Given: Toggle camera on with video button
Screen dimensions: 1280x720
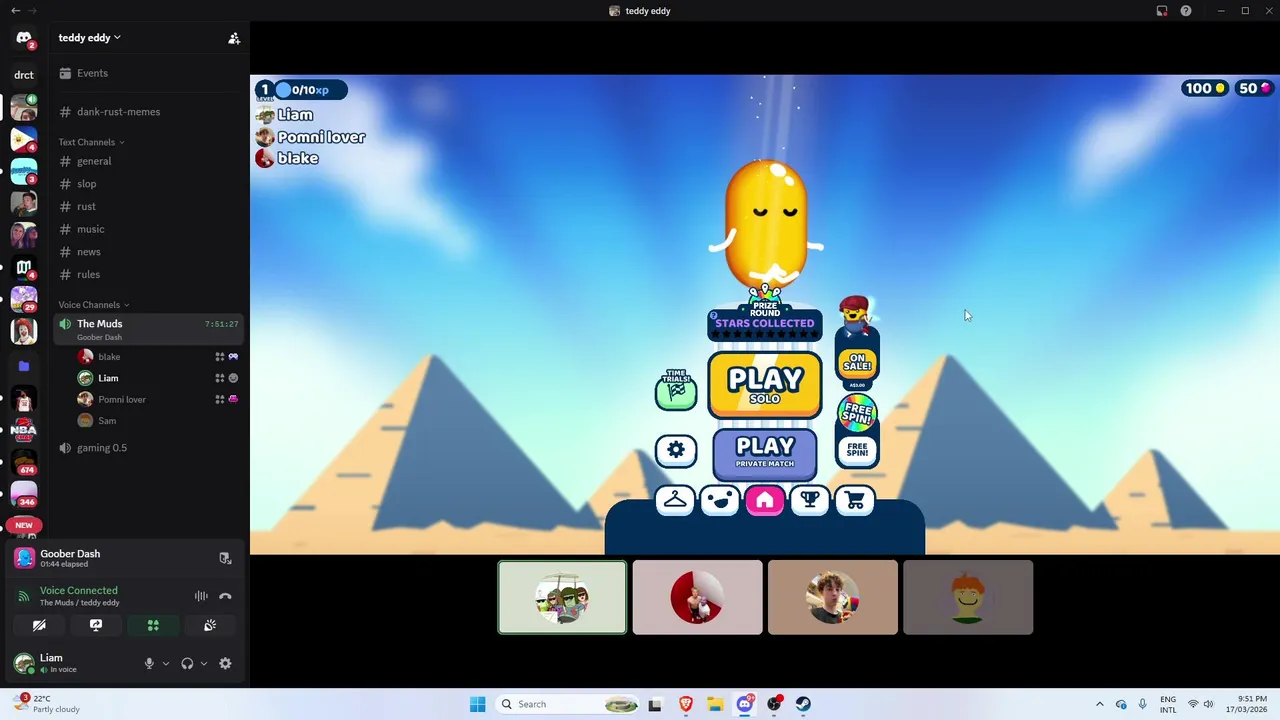Looking at the screenshot, I should pos(39,625).
